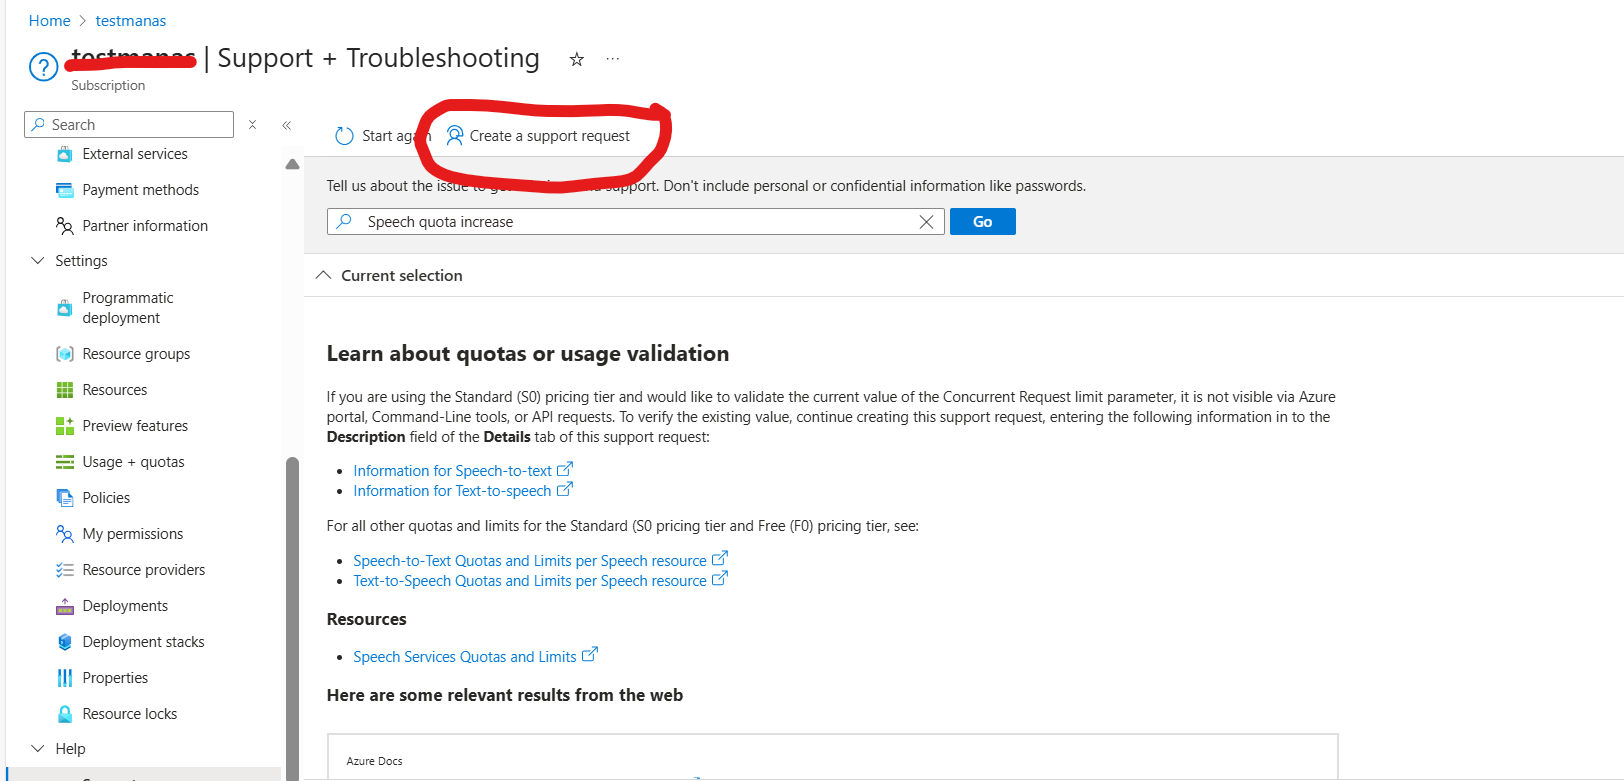Click the sidebar scroll up arrow

[292, 164]
